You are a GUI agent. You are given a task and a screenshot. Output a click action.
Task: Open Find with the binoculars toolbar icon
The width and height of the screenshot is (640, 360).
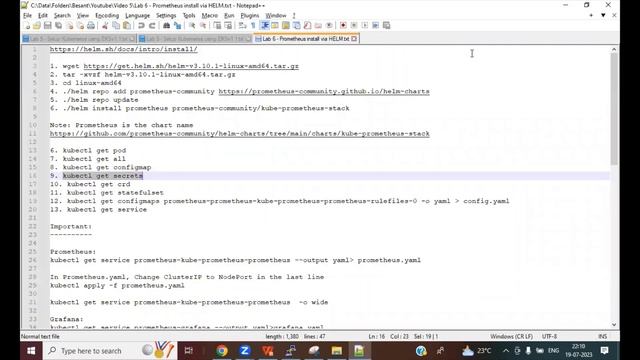166,26
